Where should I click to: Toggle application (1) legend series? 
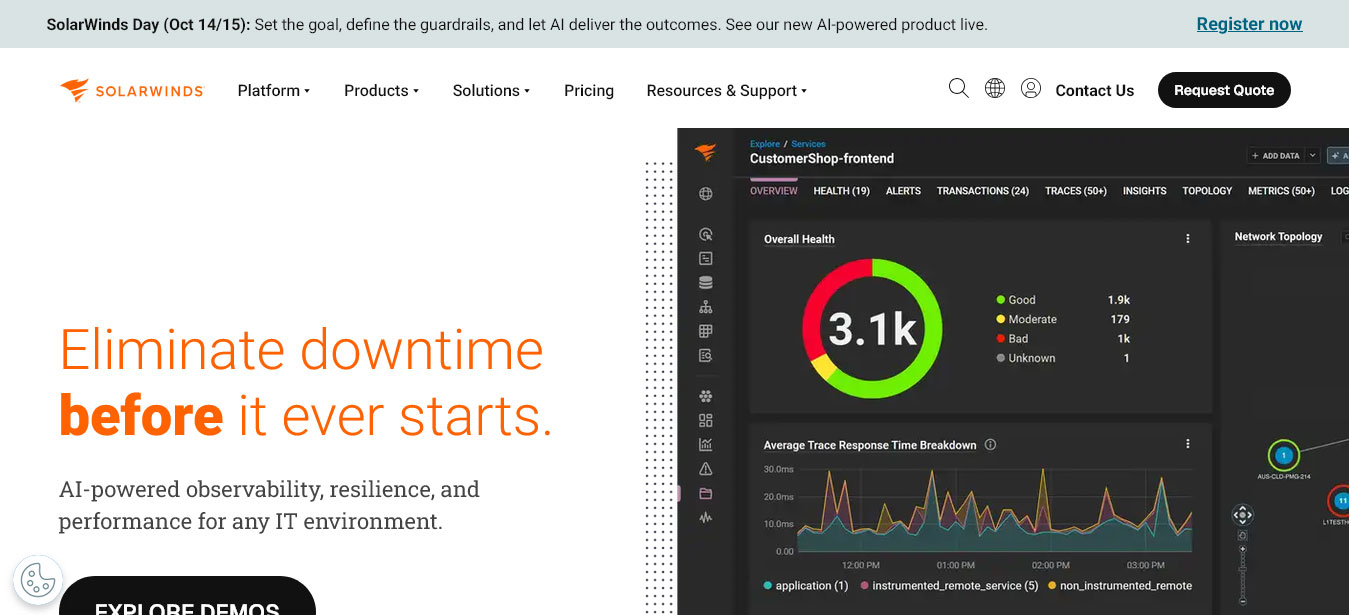pos(806,586)
